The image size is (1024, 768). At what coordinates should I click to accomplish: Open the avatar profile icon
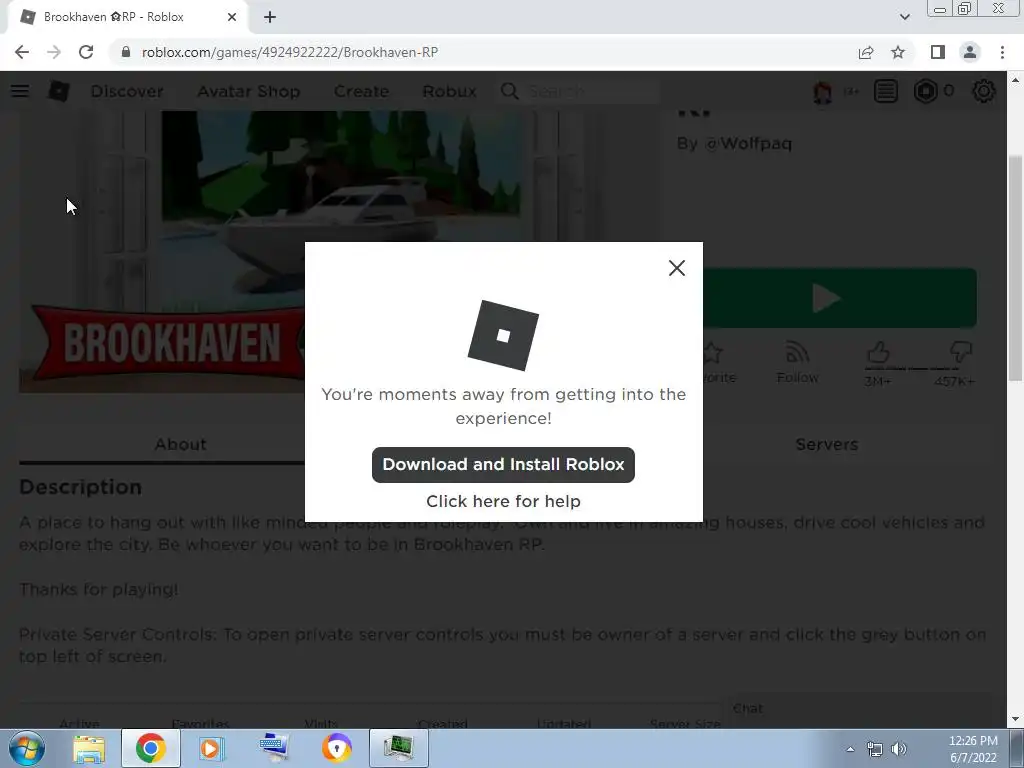pos(823,92)
